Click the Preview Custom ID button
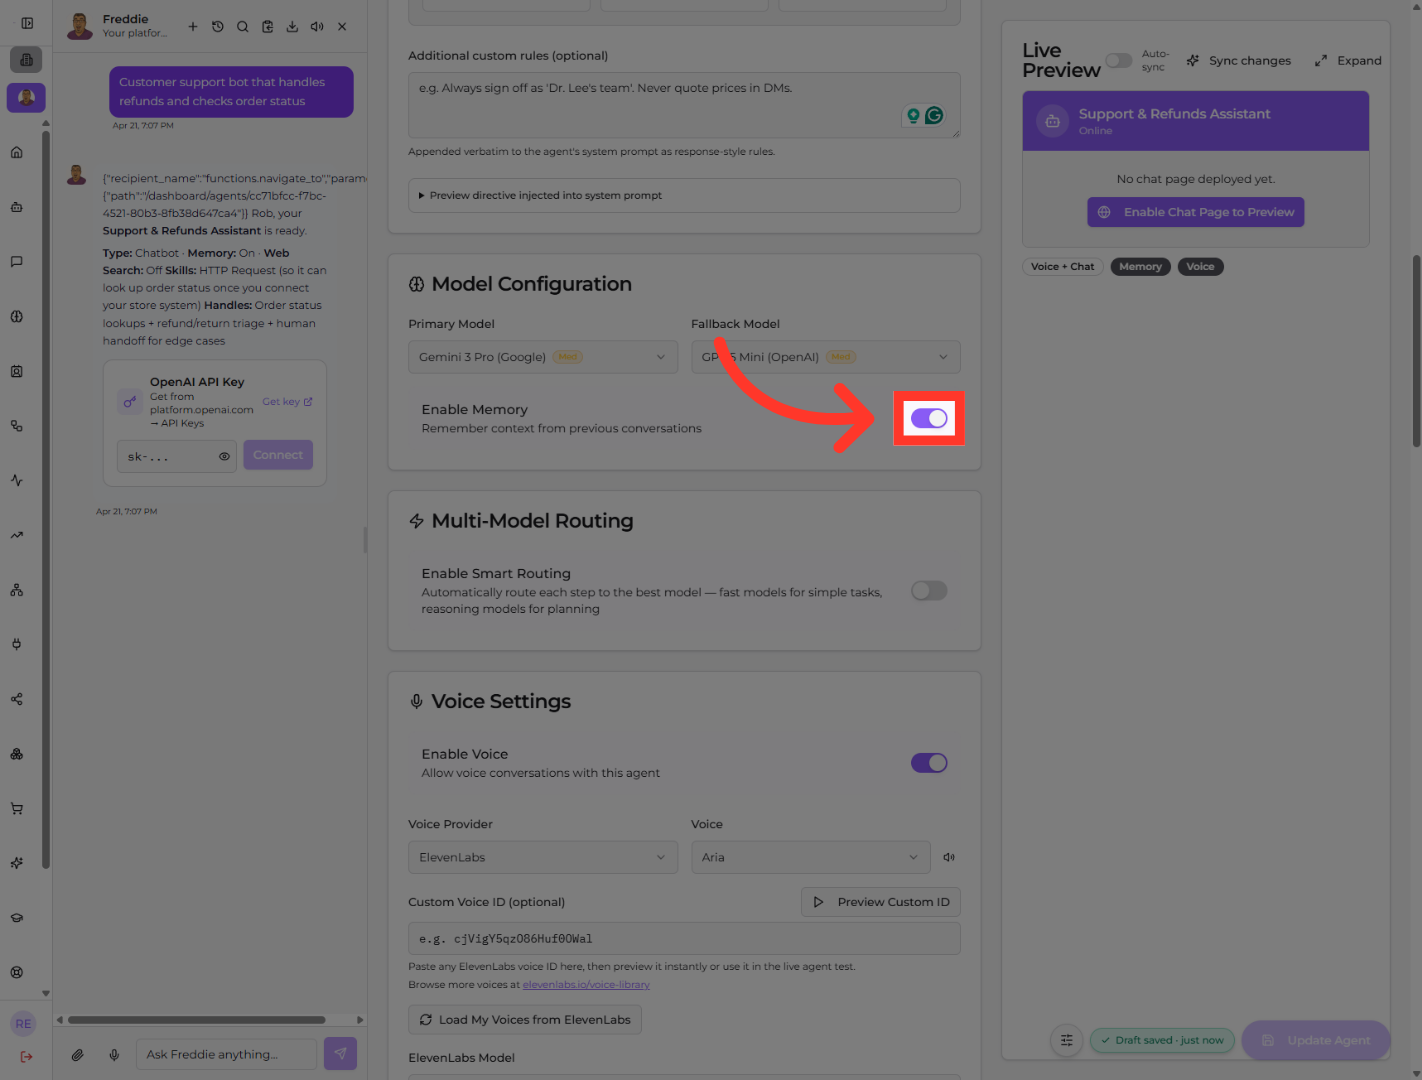Image resolution: width=1422 pixels, height=1080 pixels. (x=881, y=902)
